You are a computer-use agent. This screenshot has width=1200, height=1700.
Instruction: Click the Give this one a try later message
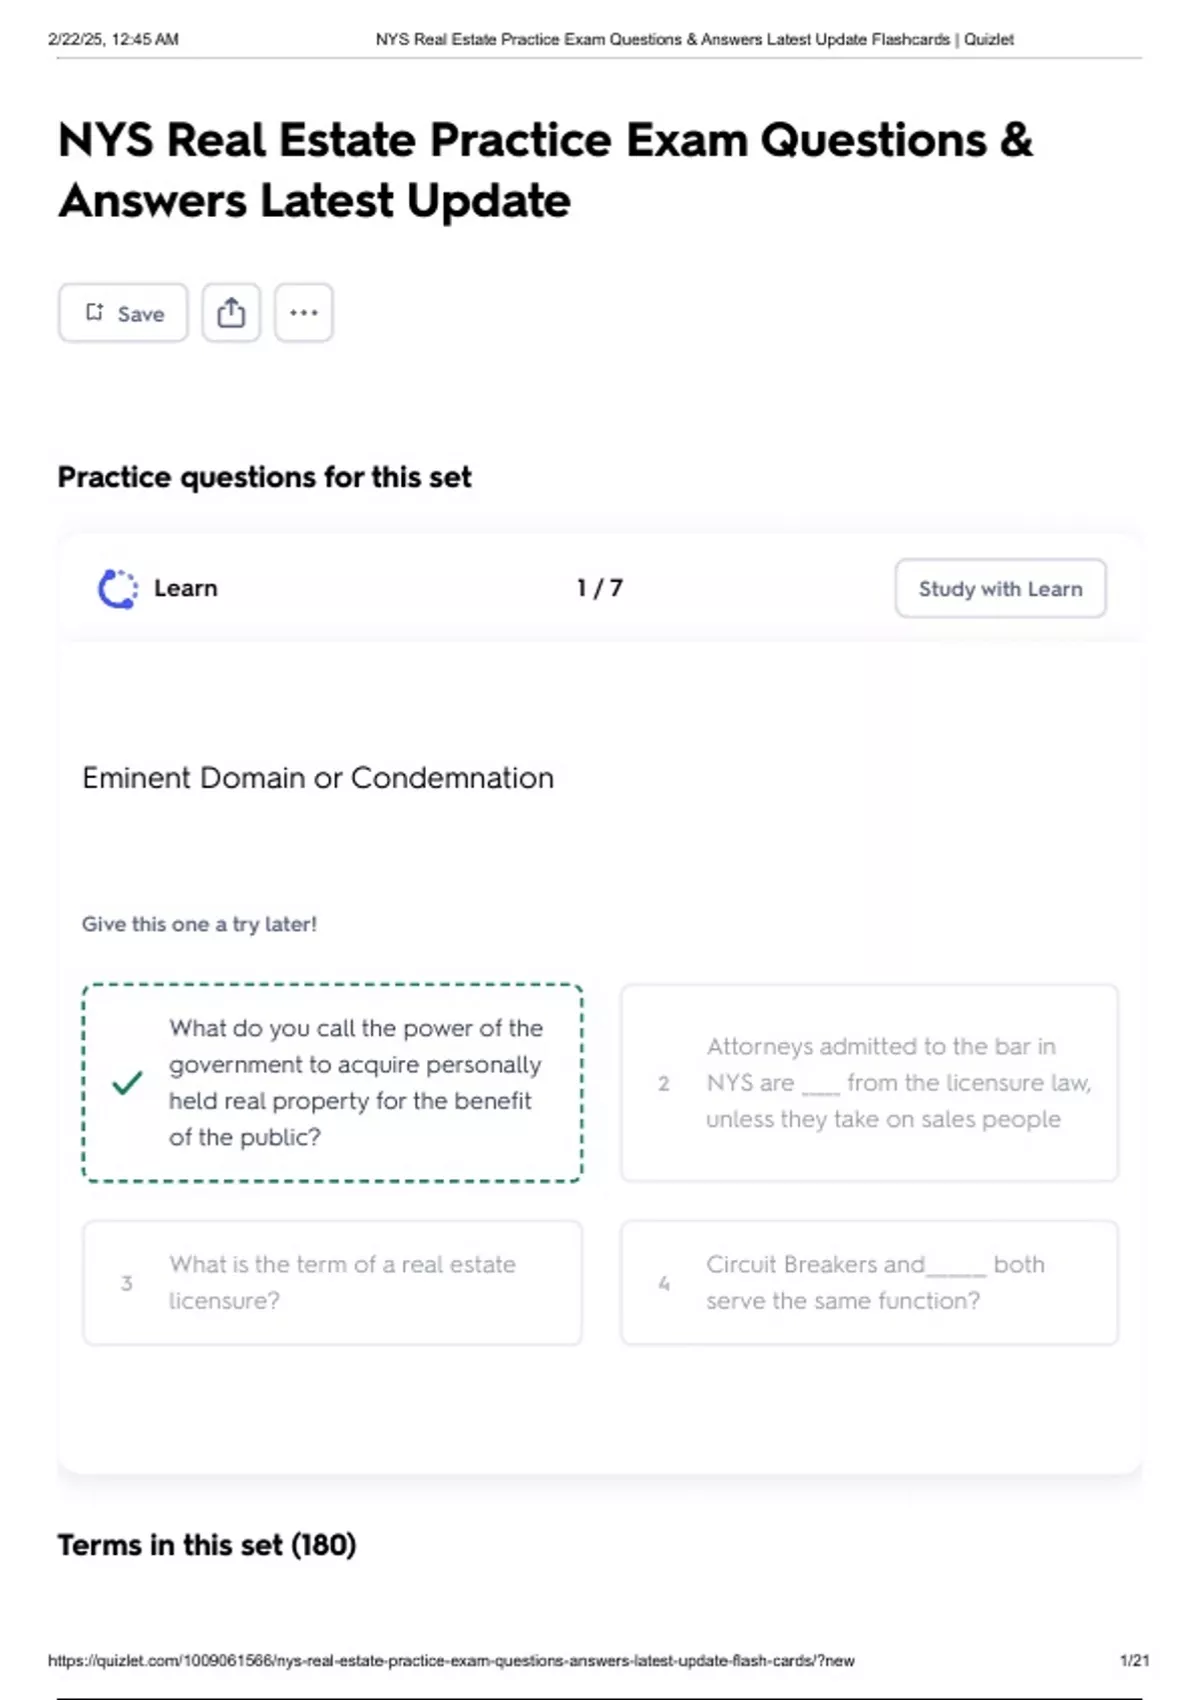point(199,924)
